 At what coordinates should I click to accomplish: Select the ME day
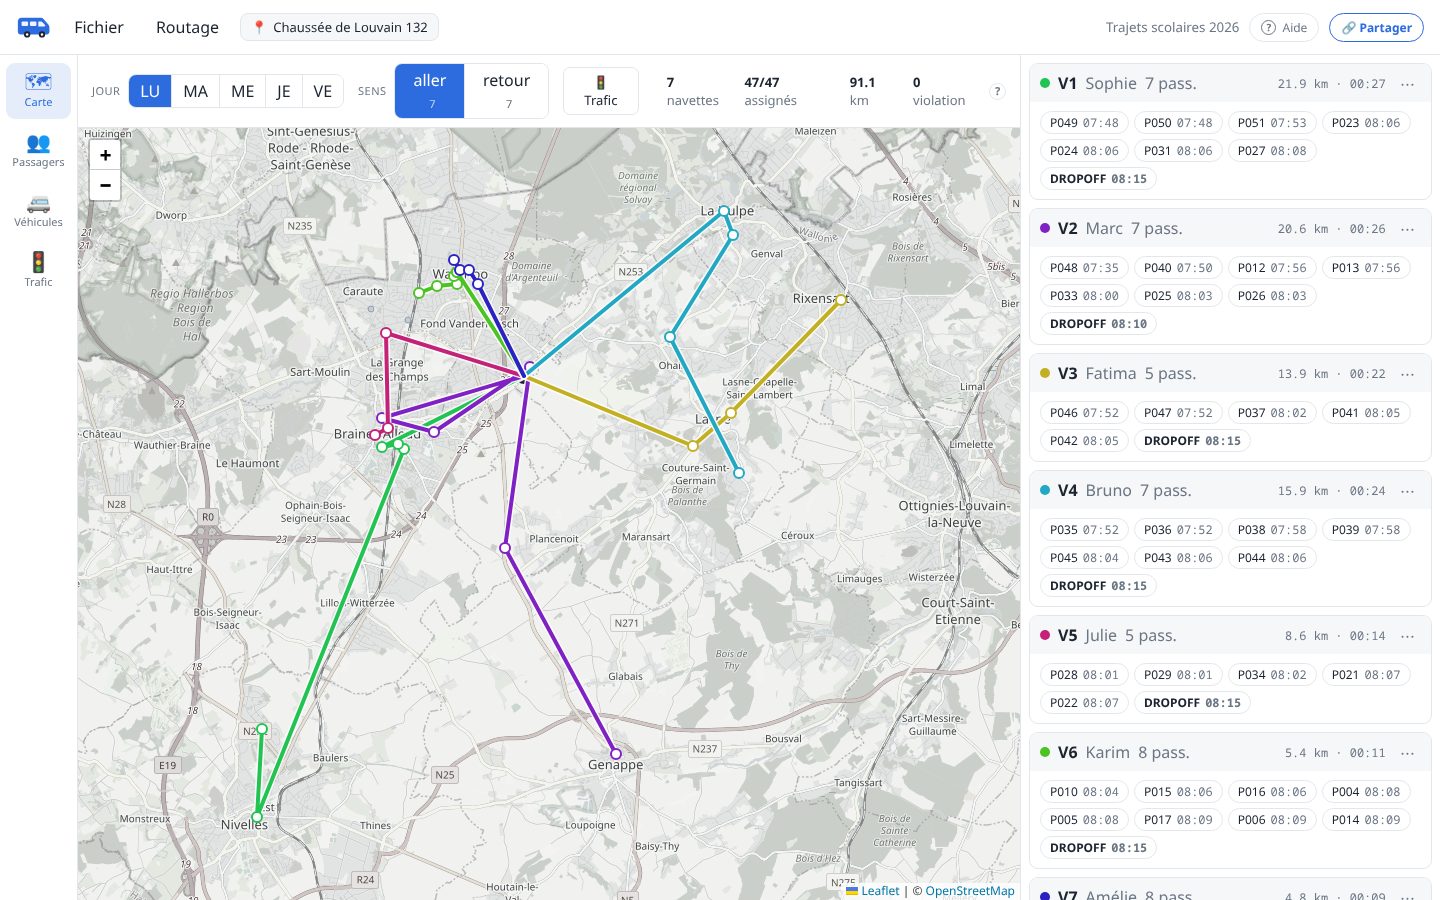(x=243, y=91)
